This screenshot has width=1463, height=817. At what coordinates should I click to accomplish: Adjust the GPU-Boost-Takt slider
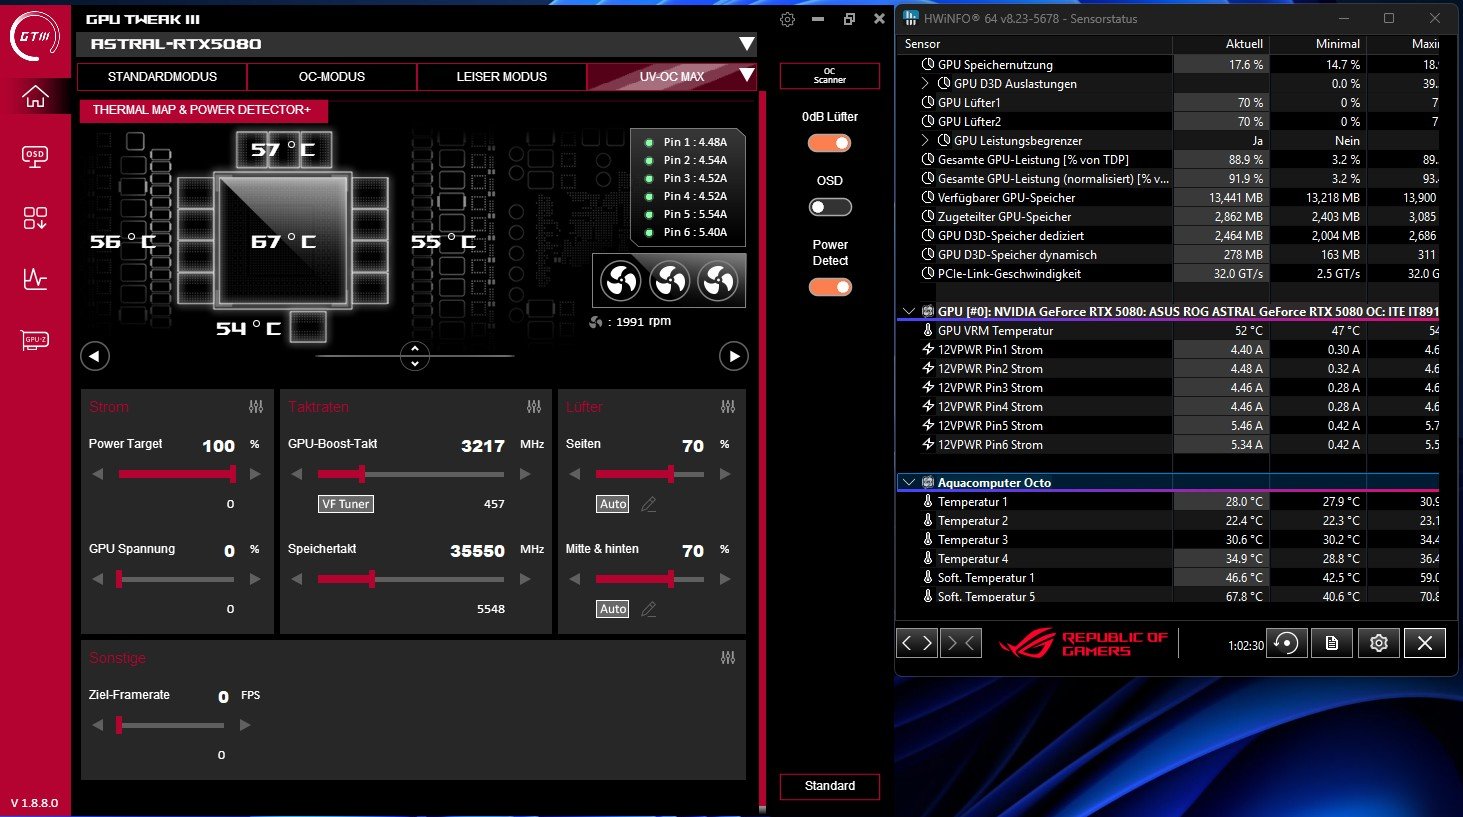pyautogui.click(x=411, y=474)
